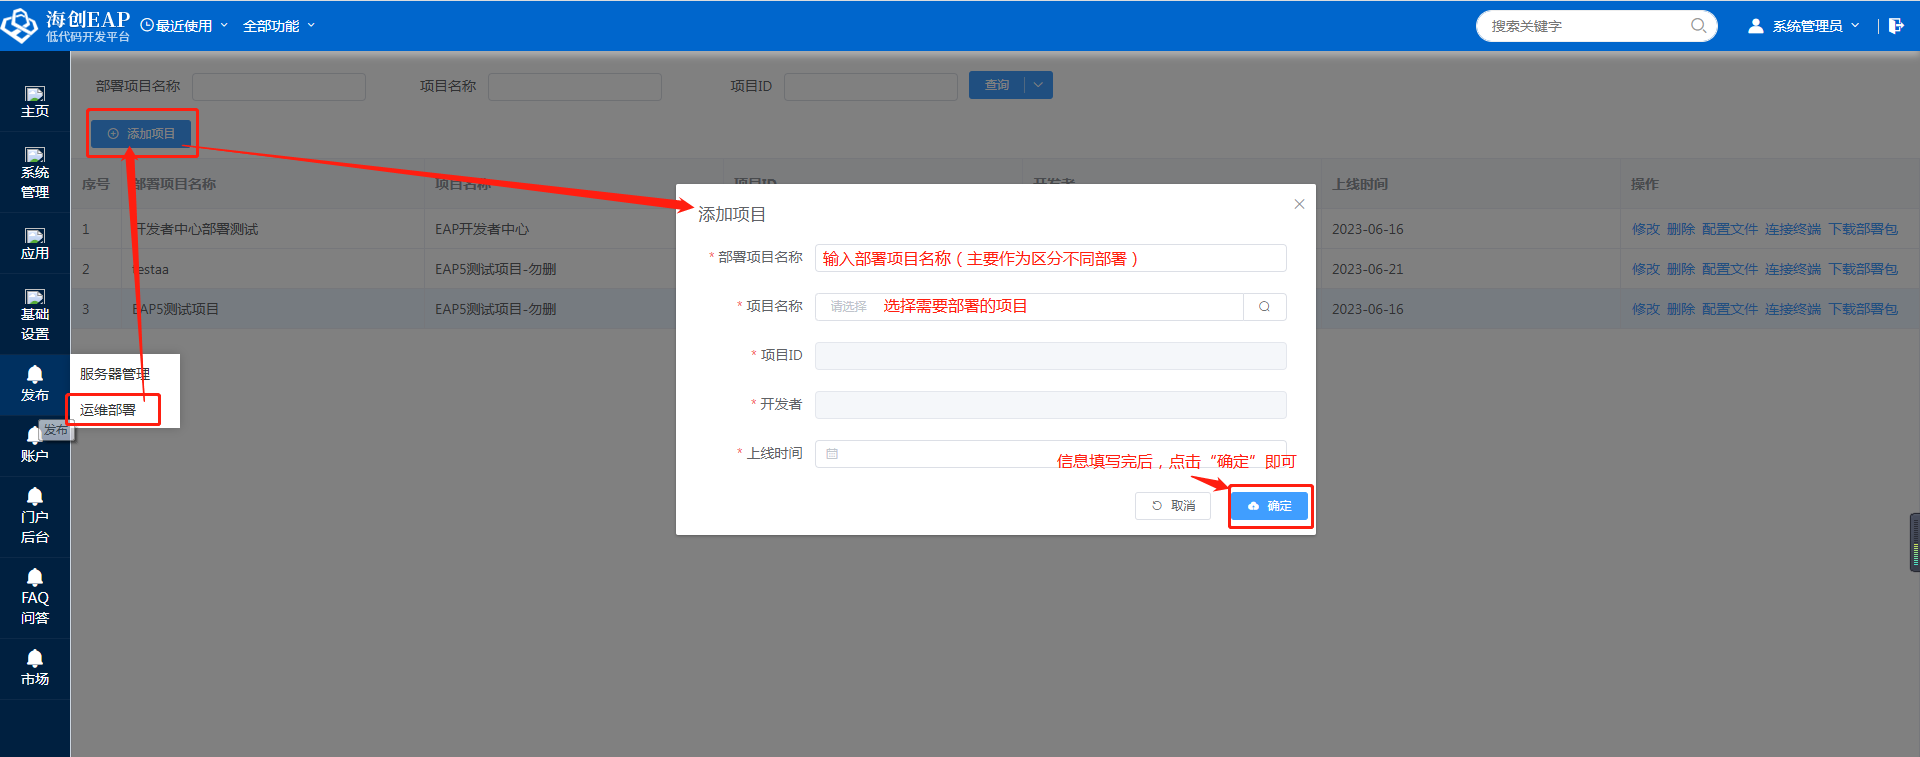The image size is (1920, 757).
Task: Open FAQ问答 in the sidebar
Action: (35, 596)
